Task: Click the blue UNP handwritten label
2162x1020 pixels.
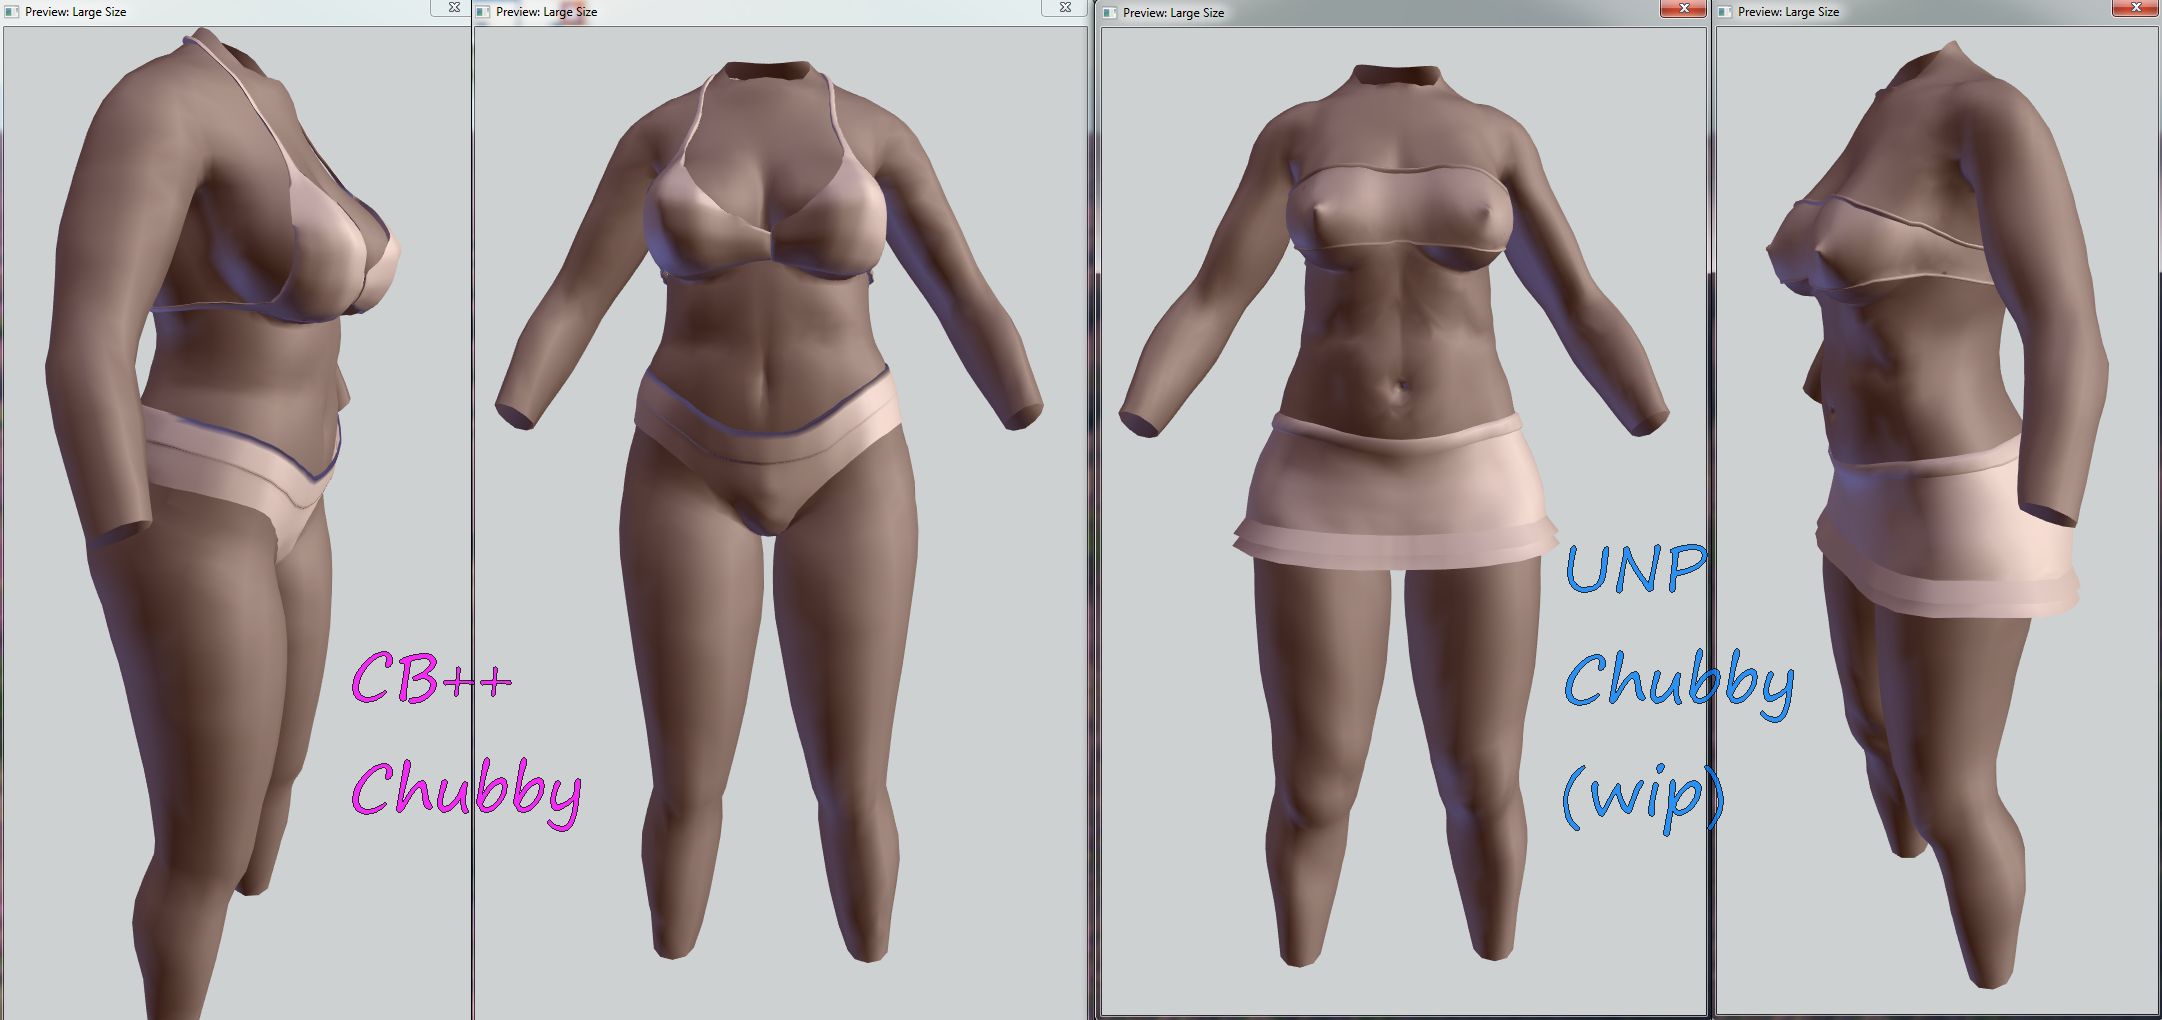Action: pyautogui.click(x=1634, y=570)
